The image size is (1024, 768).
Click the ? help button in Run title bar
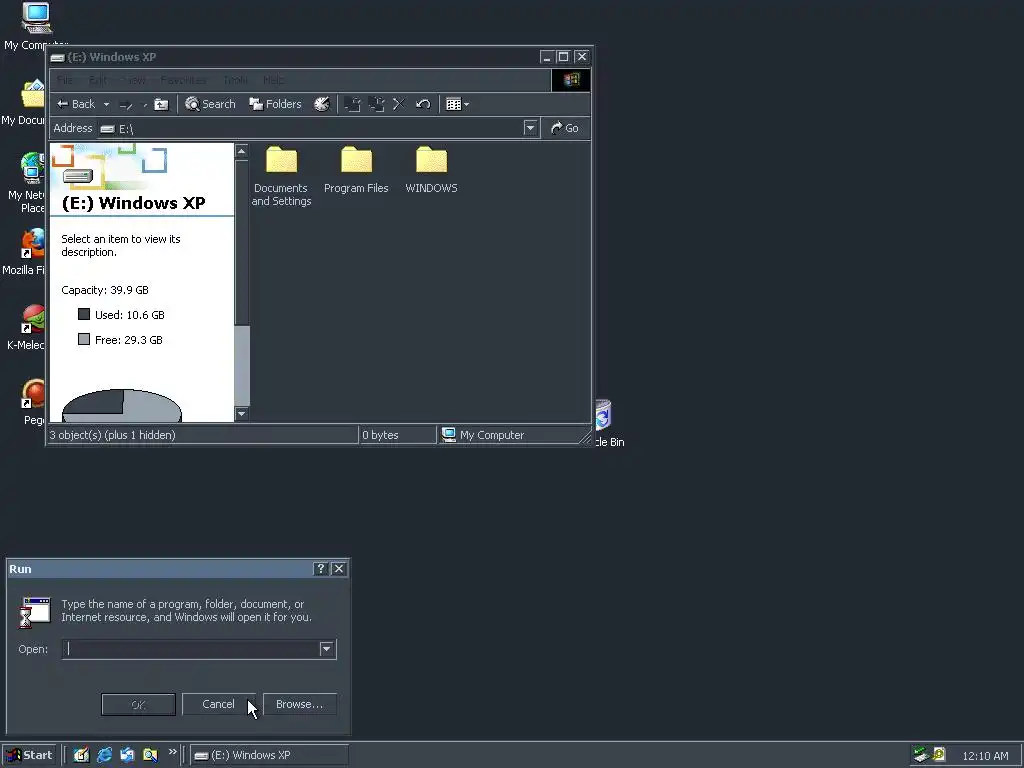(321, 569)
